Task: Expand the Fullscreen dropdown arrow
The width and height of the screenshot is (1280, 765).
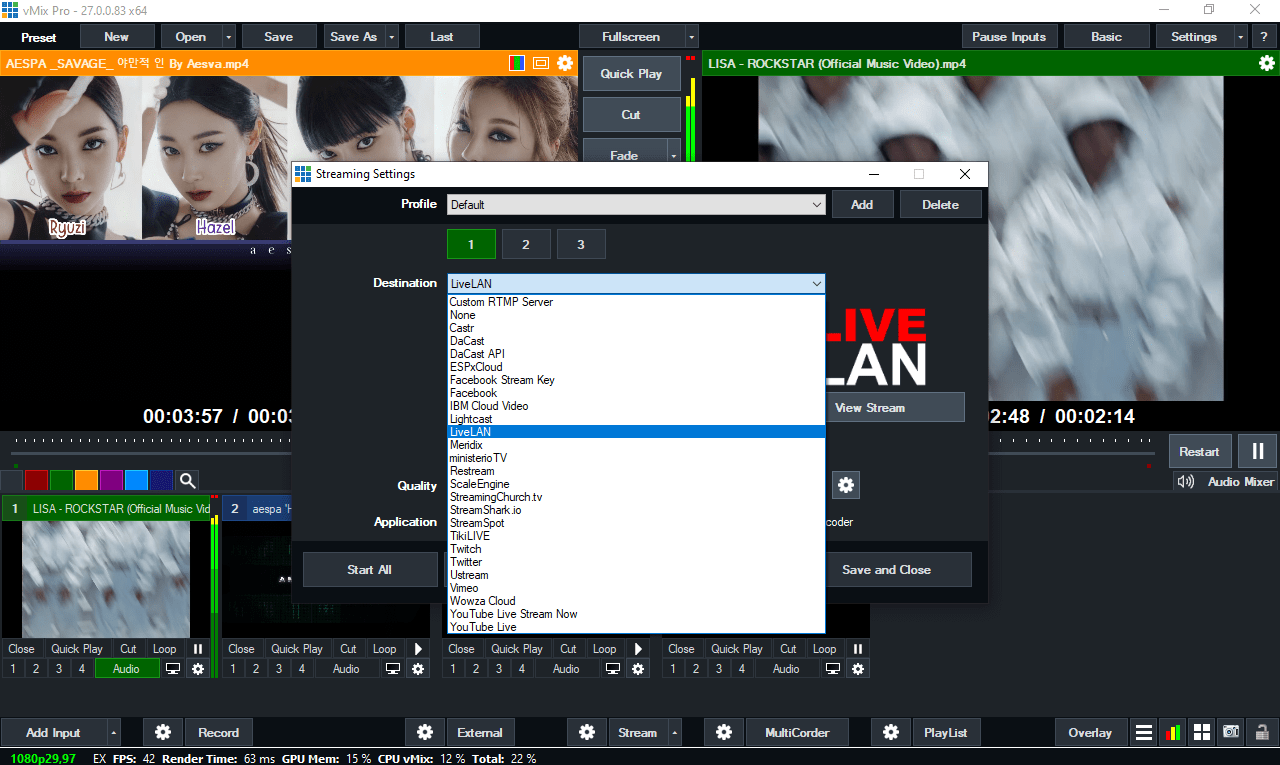Action: tap(691, 37)
